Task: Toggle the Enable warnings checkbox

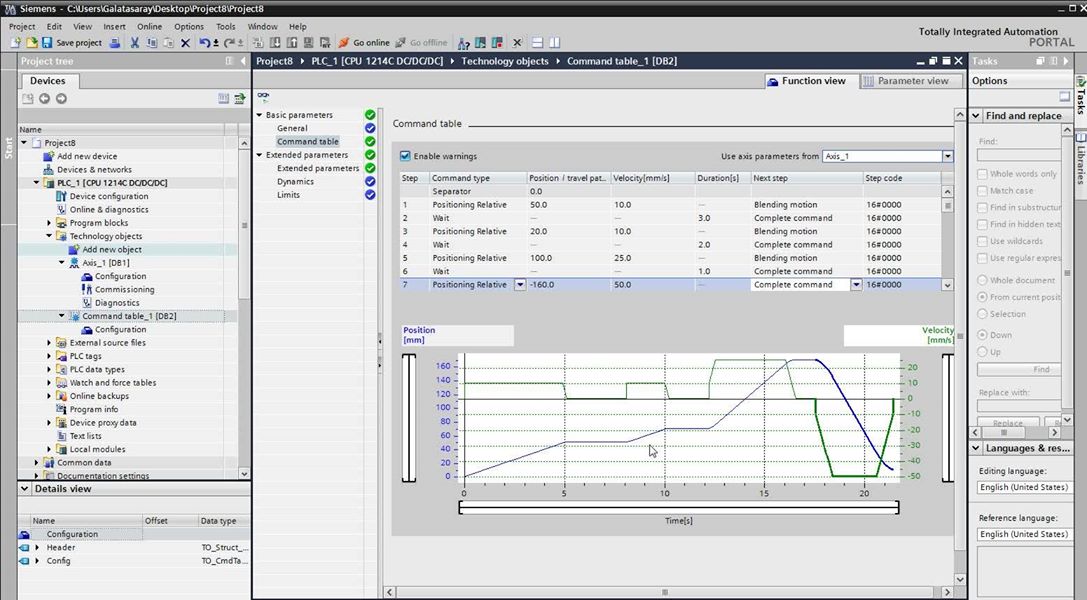Action: pyautogui.click(x=406, y=157)
